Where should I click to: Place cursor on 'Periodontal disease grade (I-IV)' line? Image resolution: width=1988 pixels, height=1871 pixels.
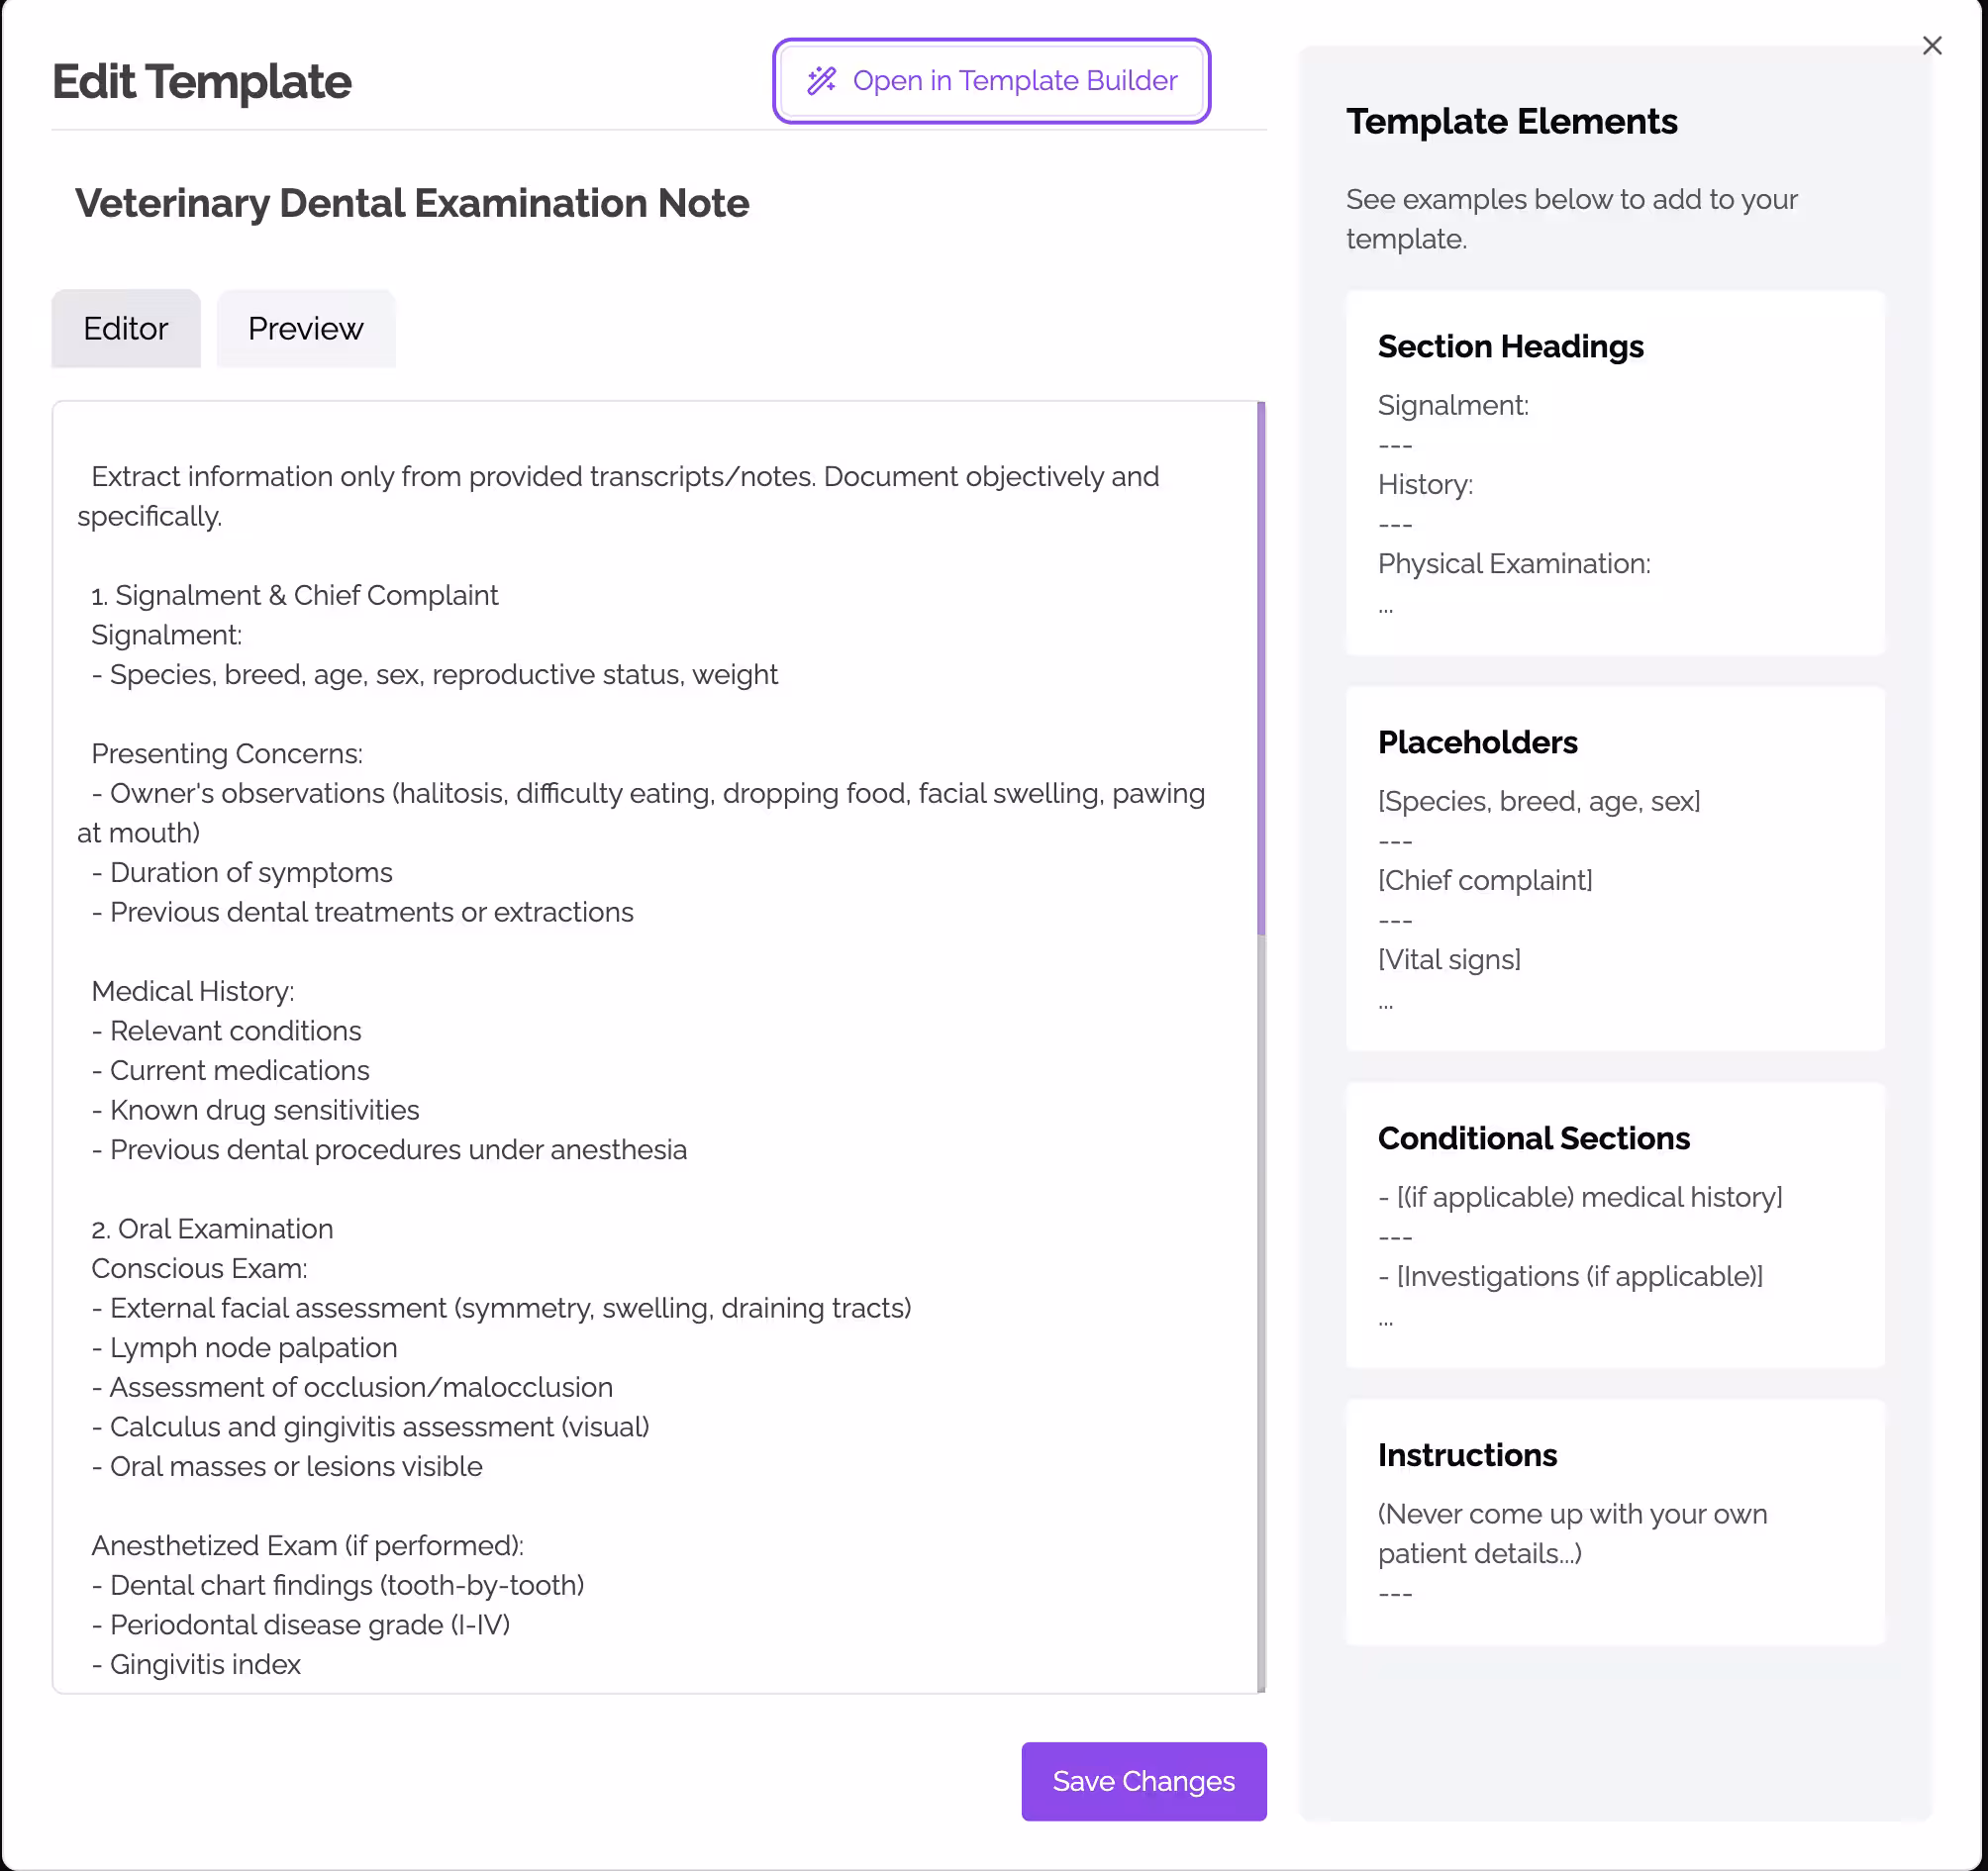309,1625
